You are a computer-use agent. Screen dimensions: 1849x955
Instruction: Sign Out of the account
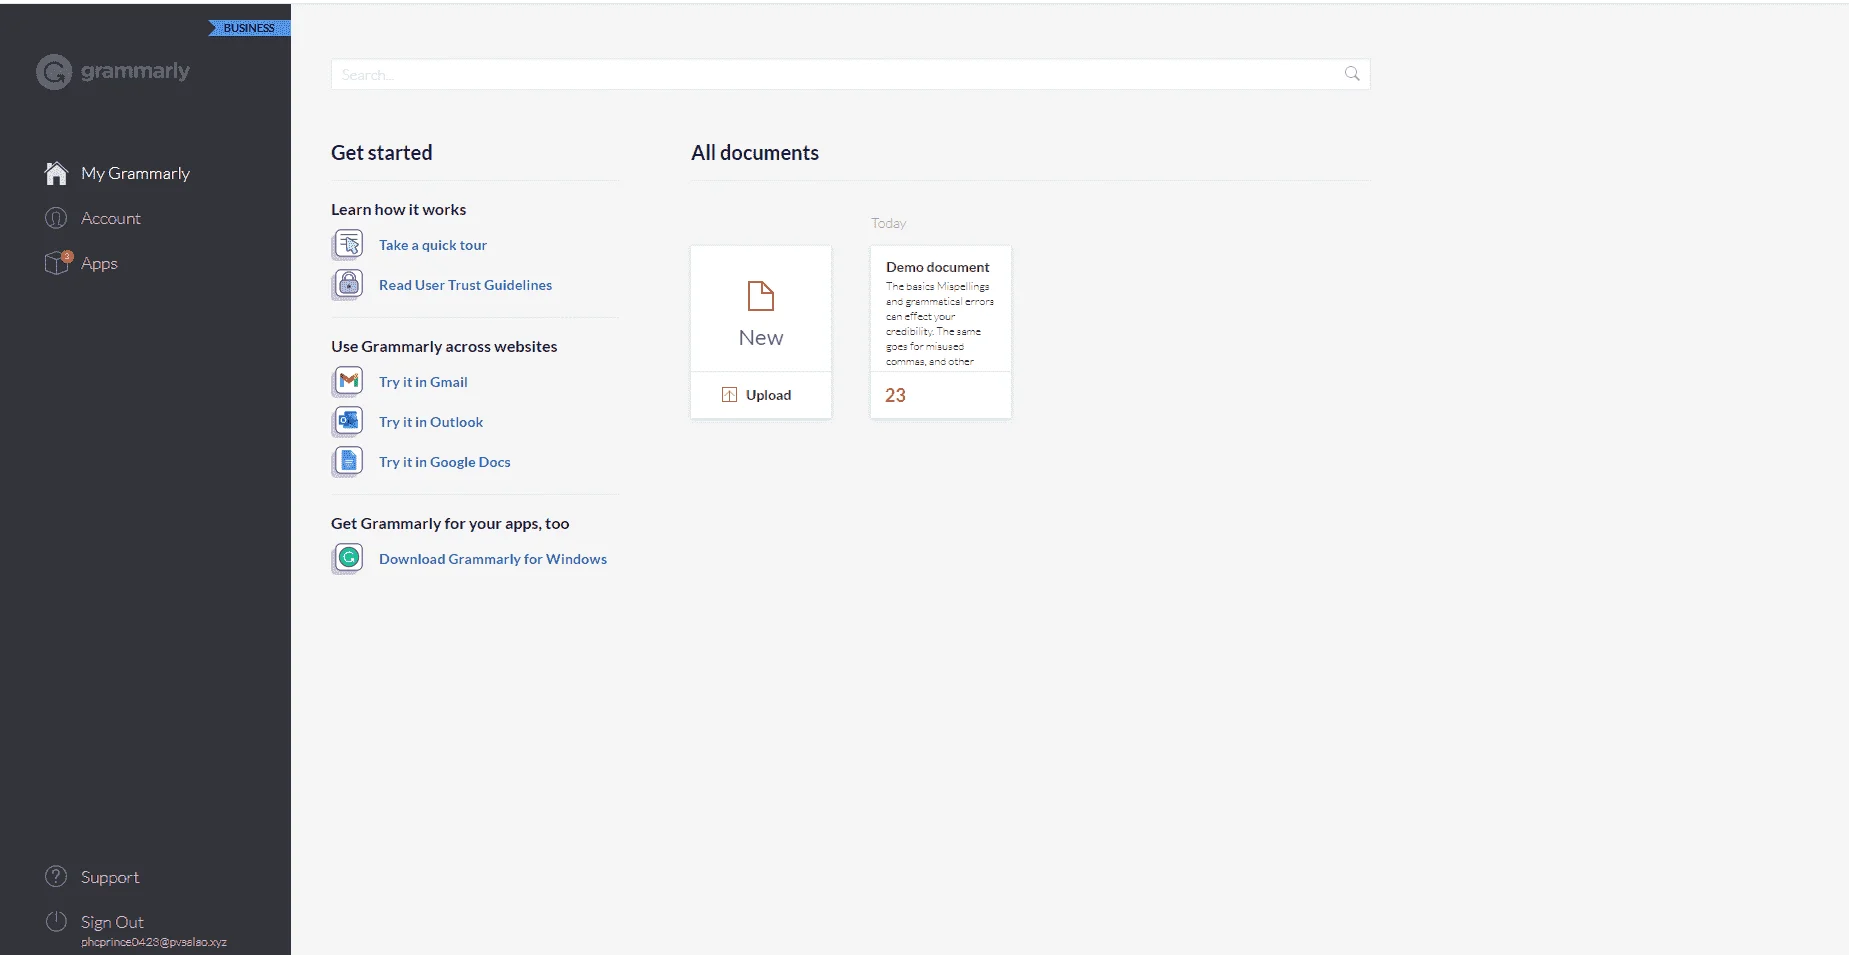112,922
